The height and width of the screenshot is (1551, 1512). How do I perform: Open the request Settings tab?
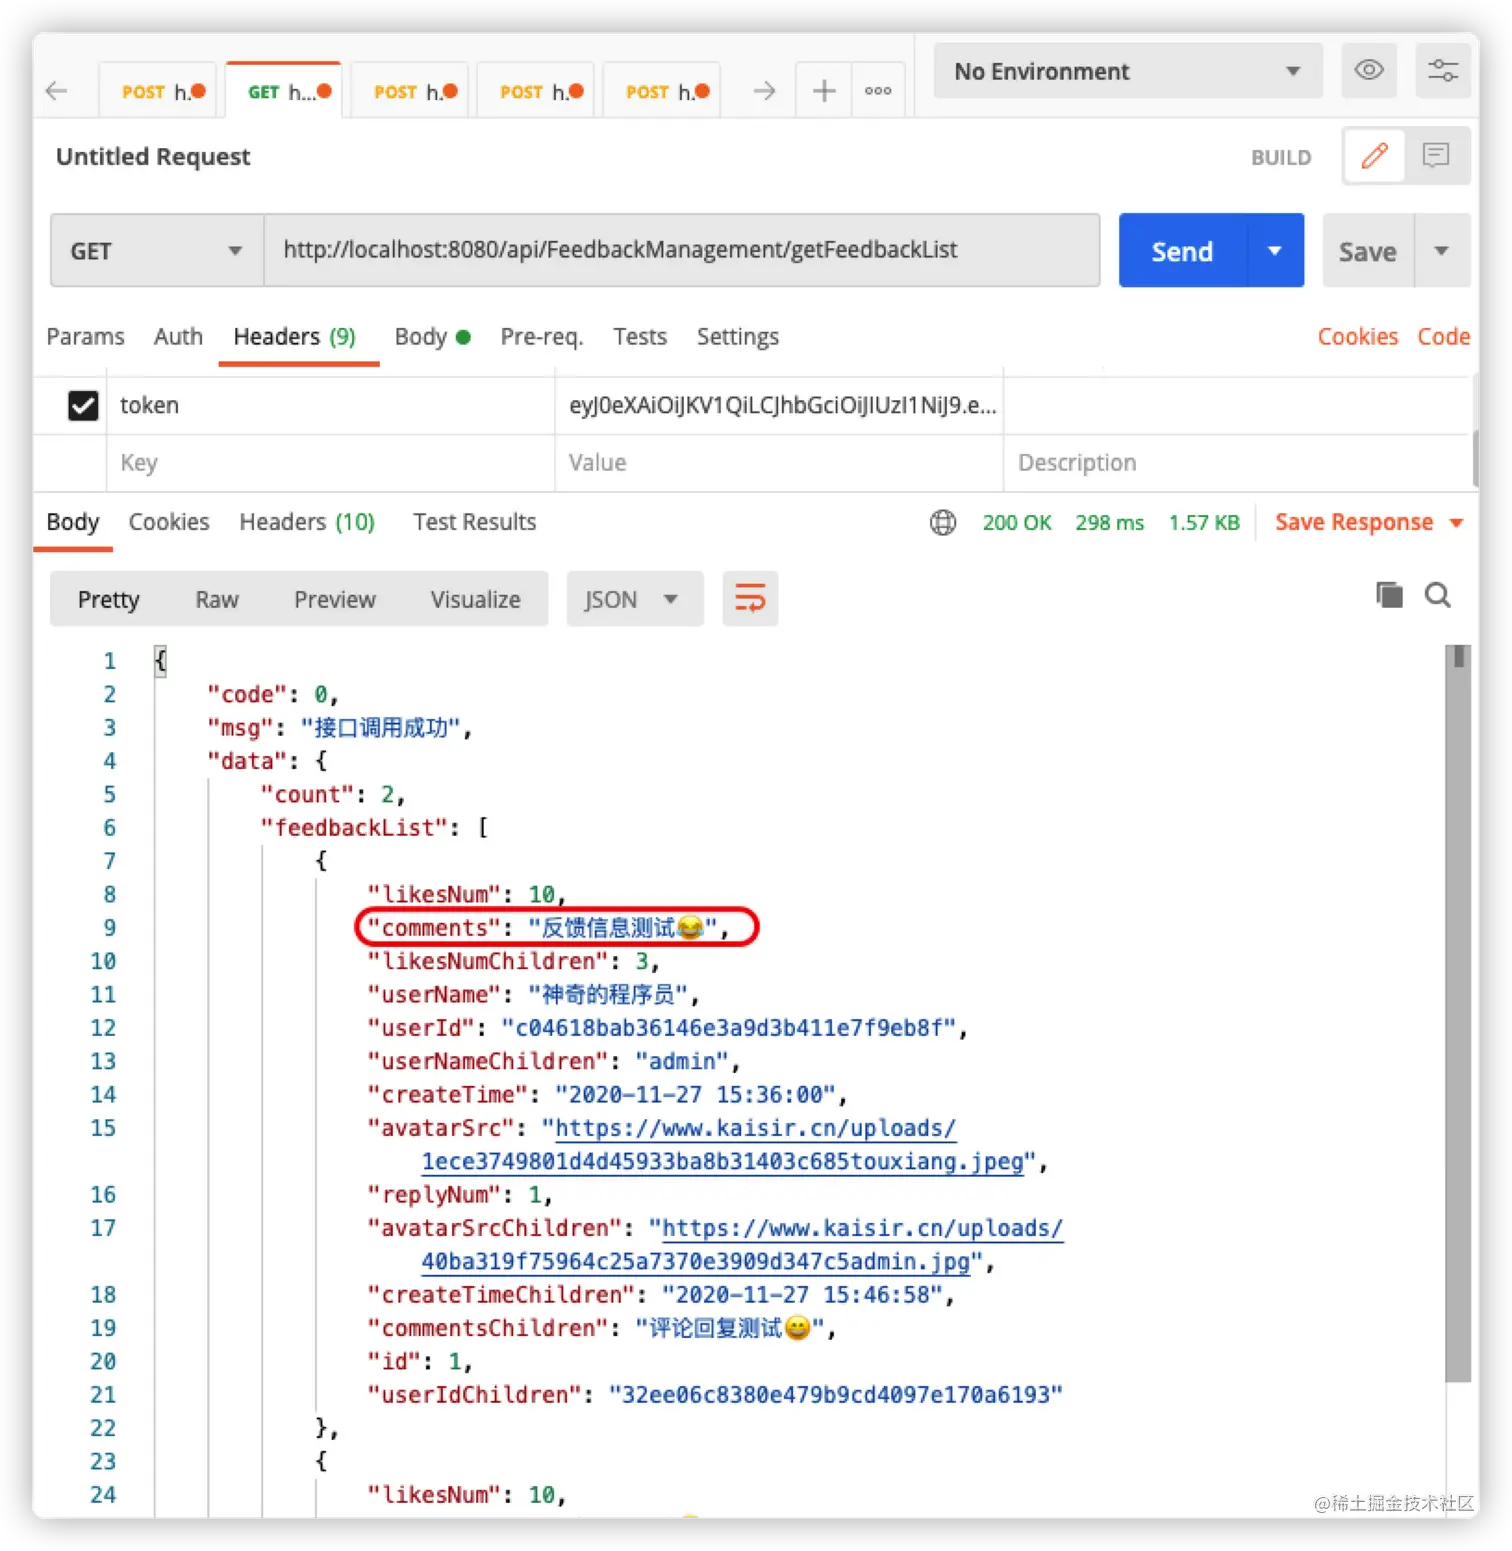(738, 337)
